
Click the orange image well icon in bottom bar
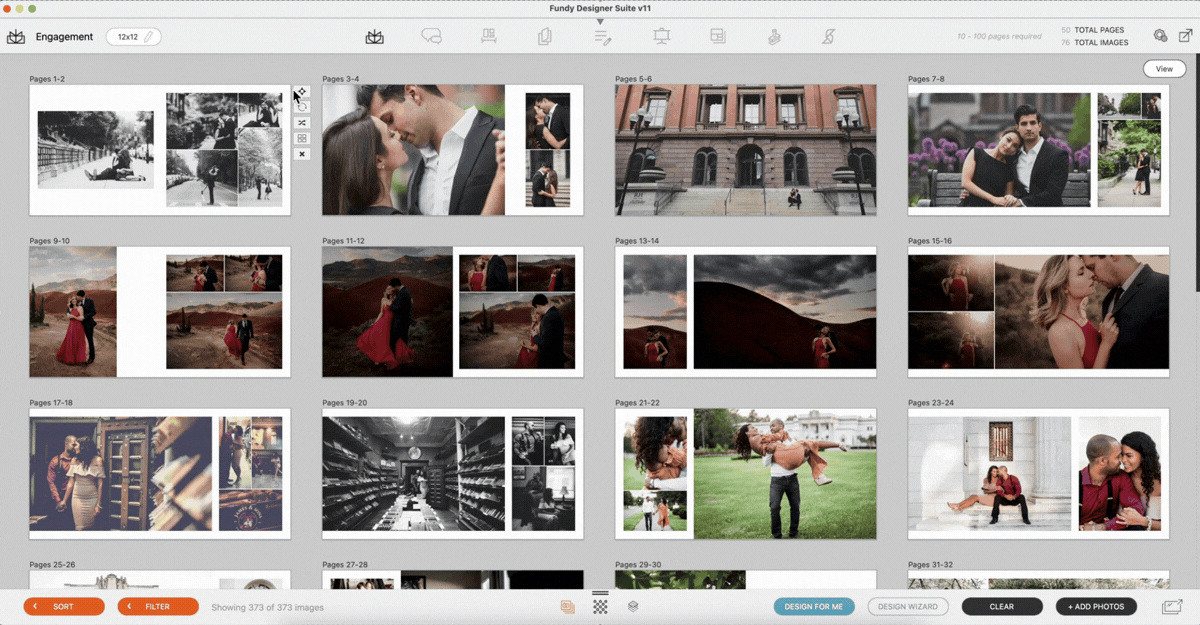pos(568,607)
